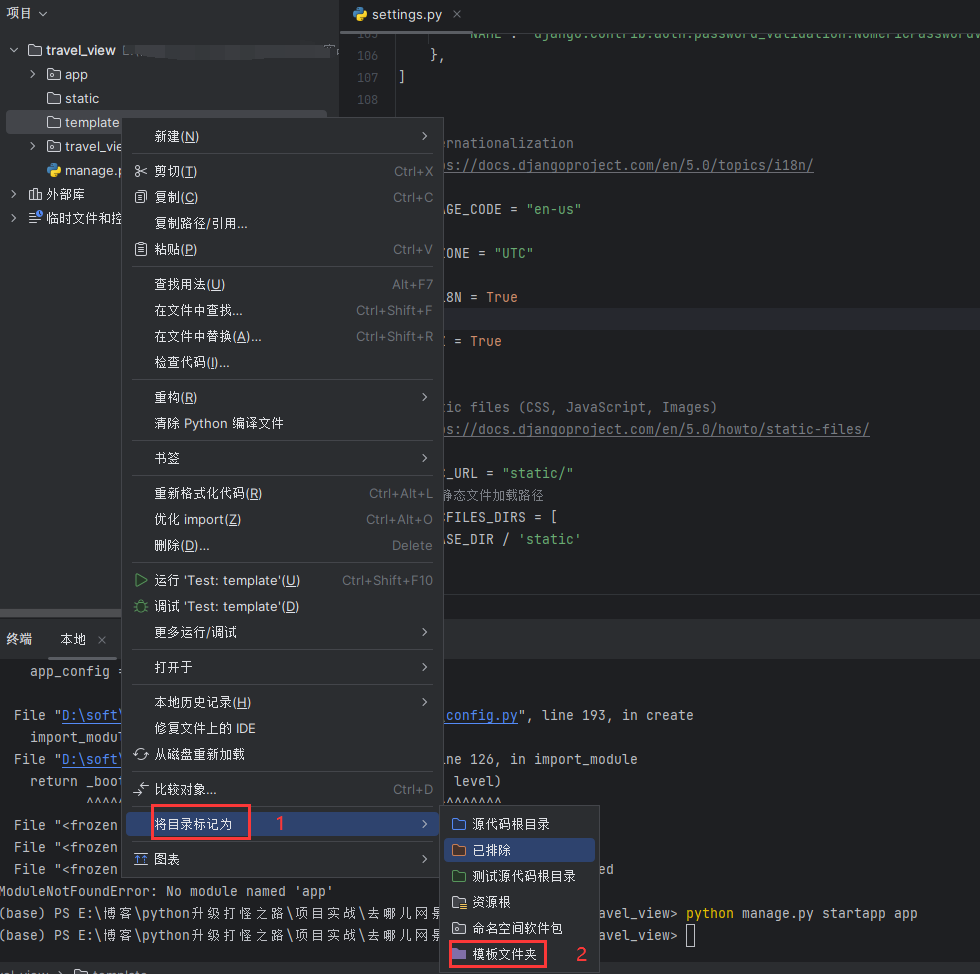Choose 清除 Python 编译文件 entry
Screen dimensions: 980x974
tap(282, 423)
